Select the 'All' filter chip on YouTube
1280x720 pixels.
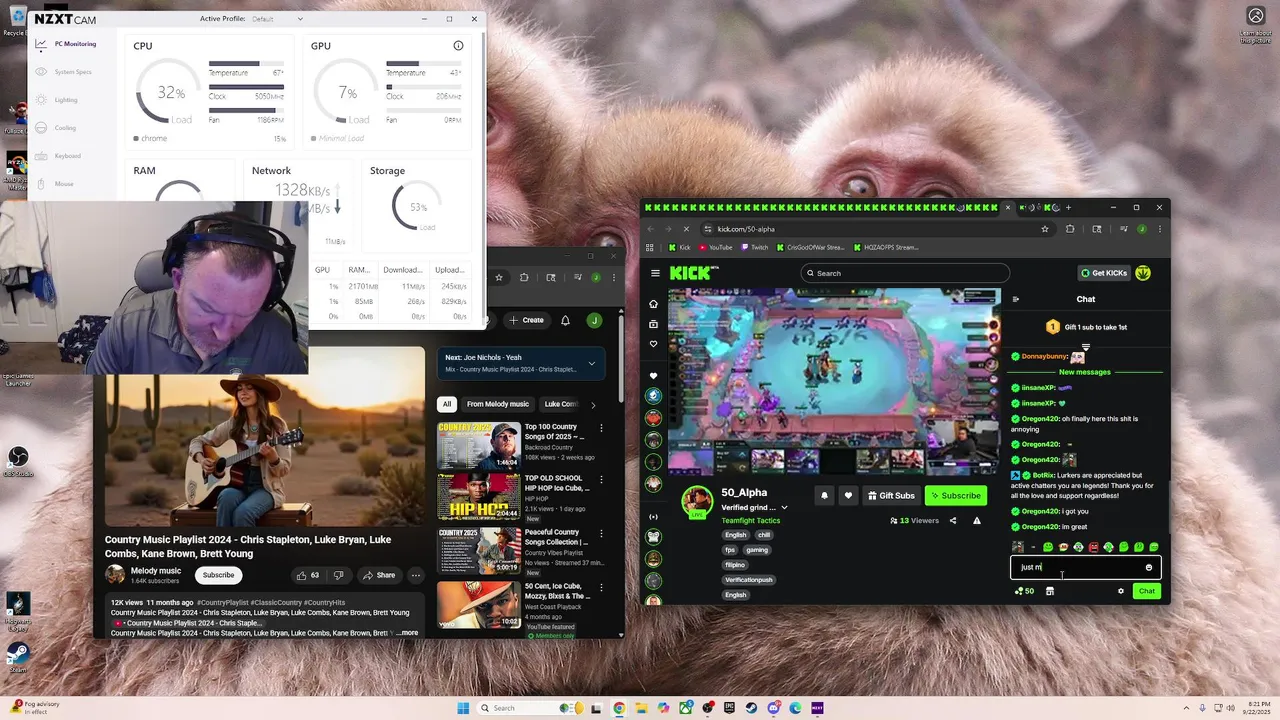(x=447, y=404)
